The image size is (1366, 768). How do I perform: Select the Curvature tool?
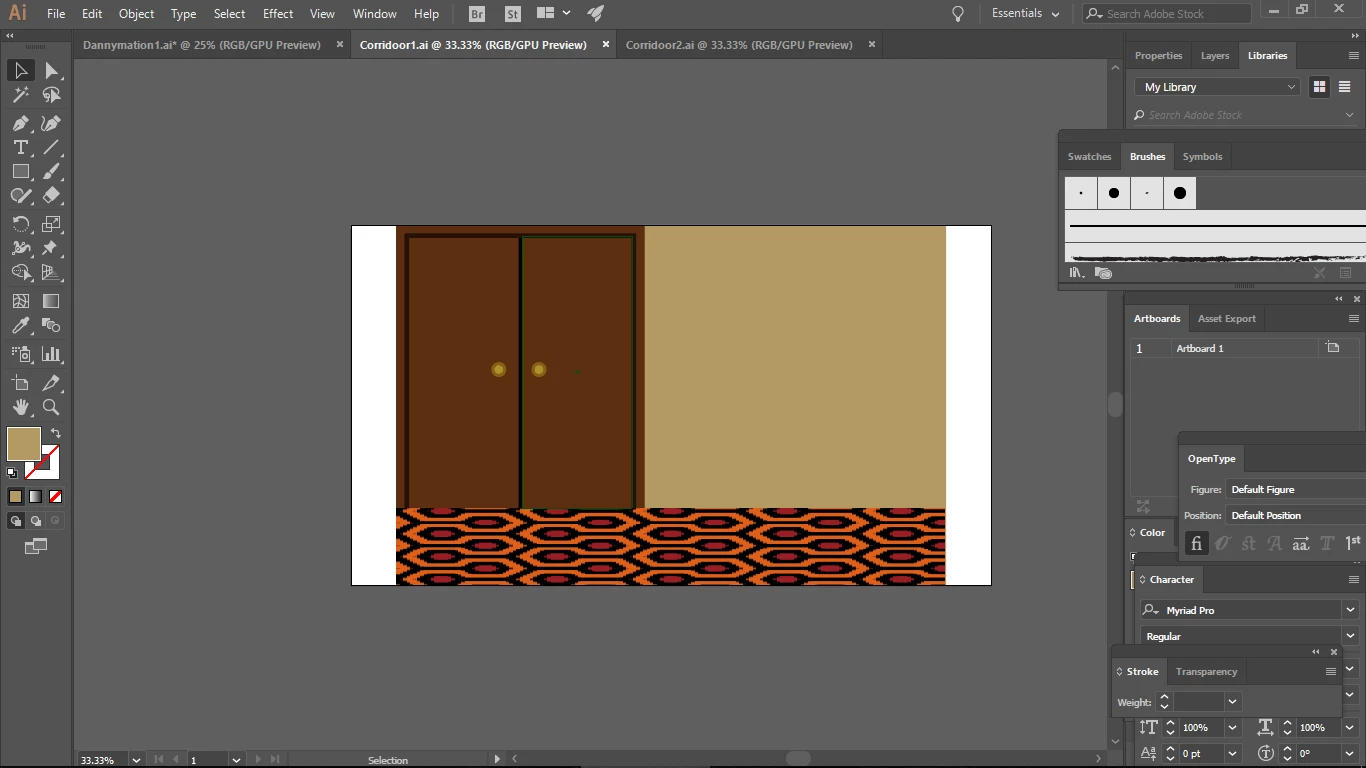[x=51, y=123]
